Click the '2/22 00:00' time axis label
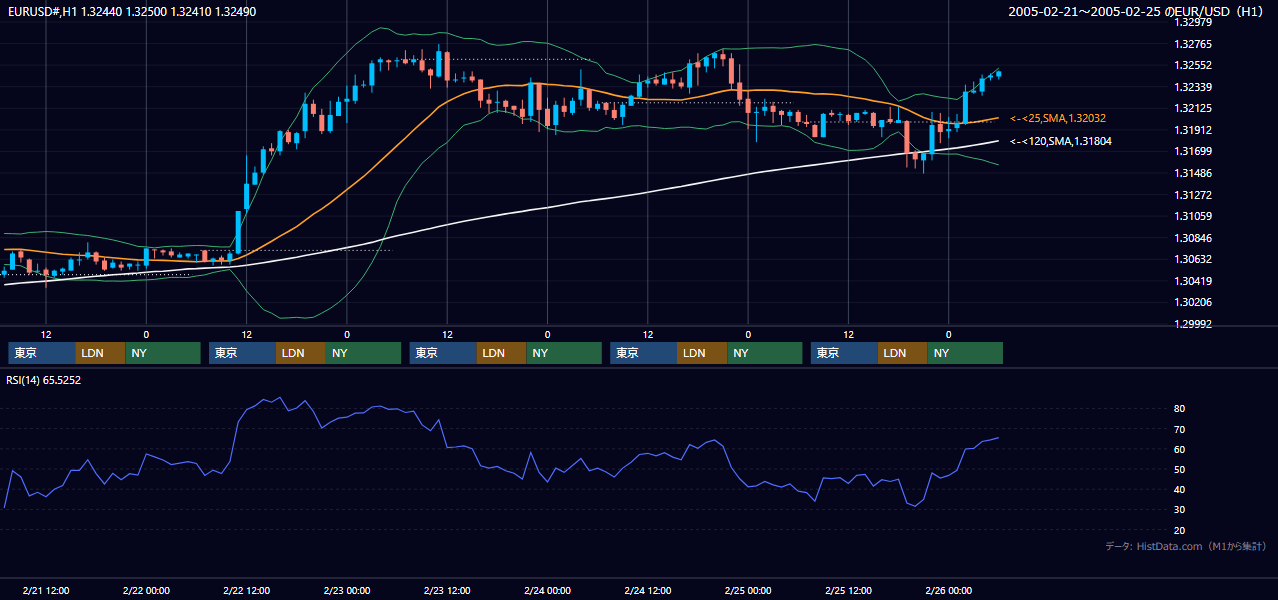This screenshot has width=1278, height=600. [146, 590]
